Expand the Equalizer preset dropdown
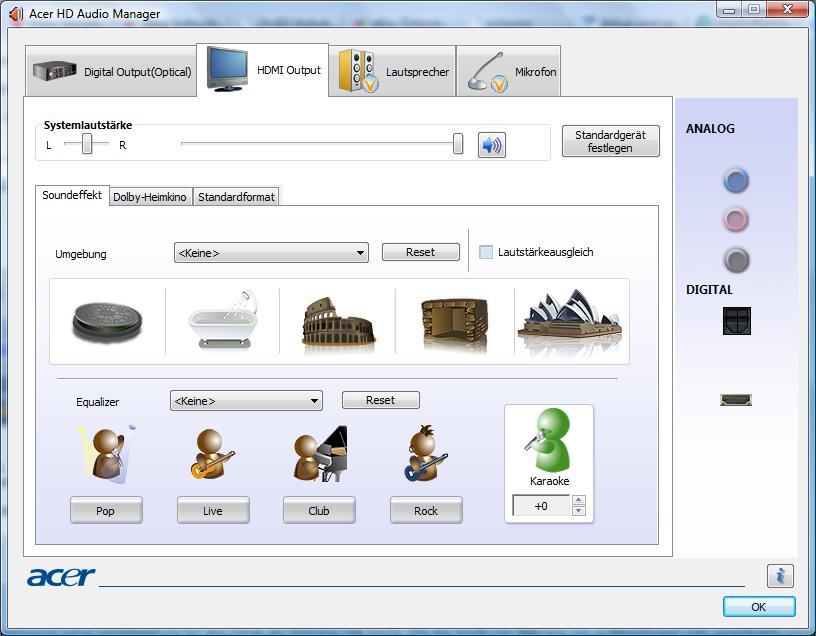This screenshot has height=636, width=816. (x=246, y=401)
